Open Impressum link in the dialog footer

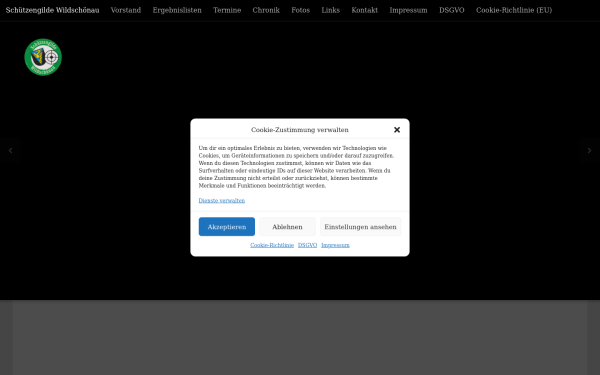335,245
